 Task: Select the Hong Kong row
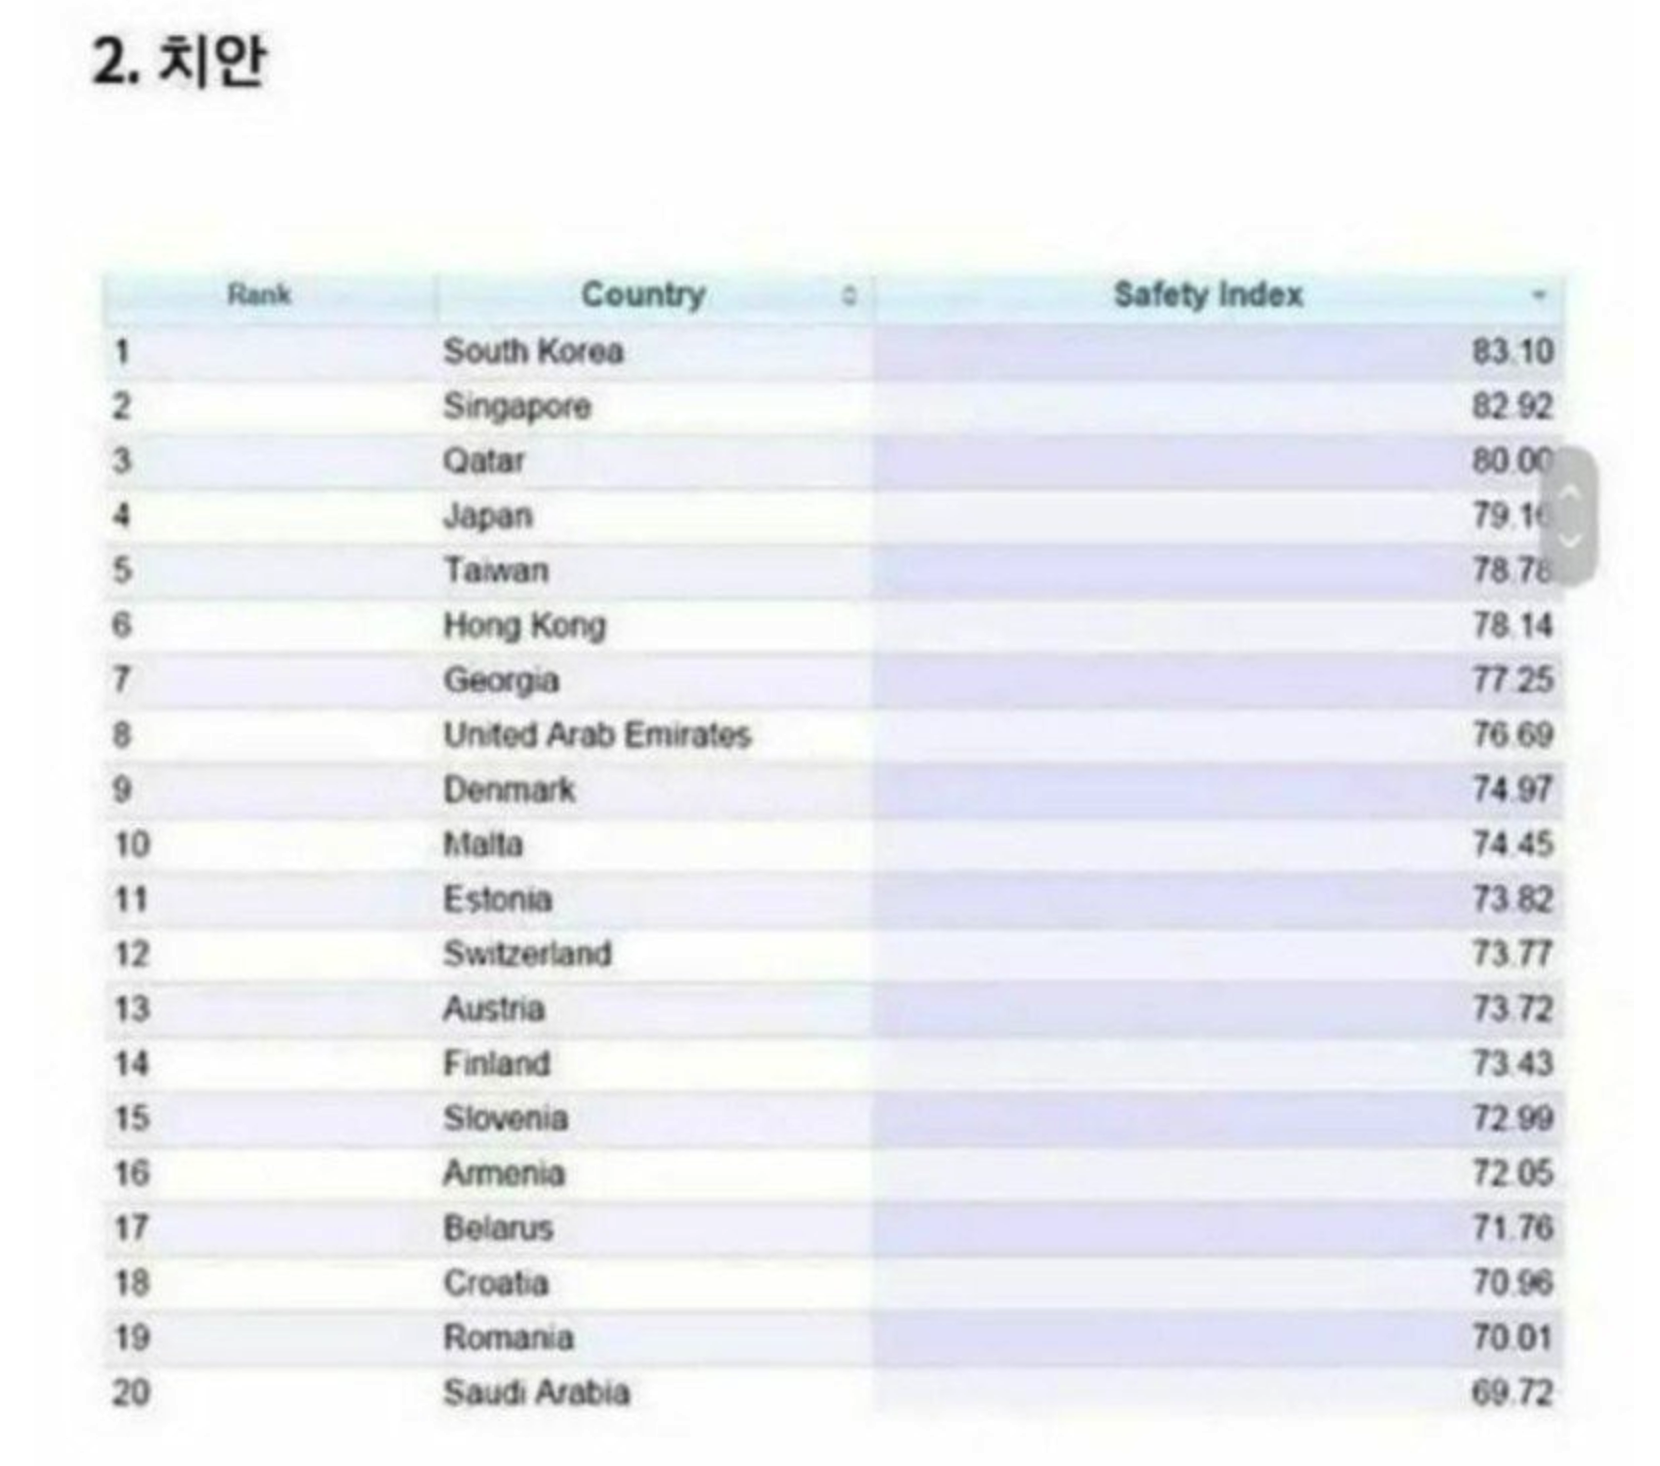click(833, 626)
